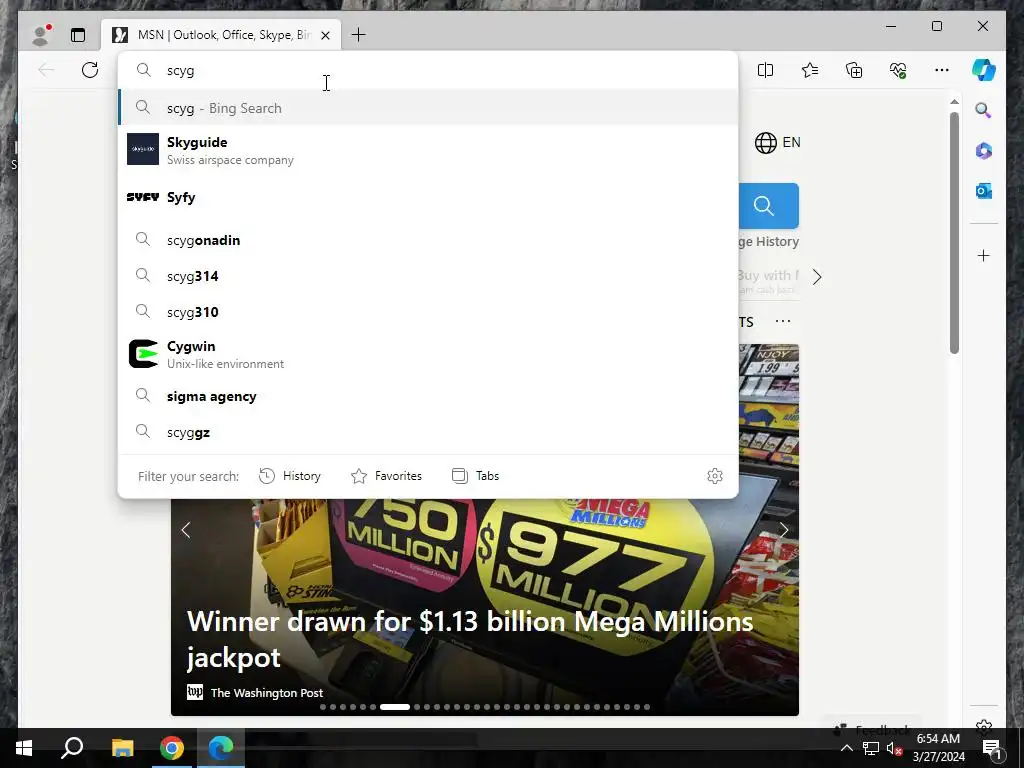This screenshot has height=768, width=1024.
Task: Close the MSN tab
Action: tap(325, 35)
